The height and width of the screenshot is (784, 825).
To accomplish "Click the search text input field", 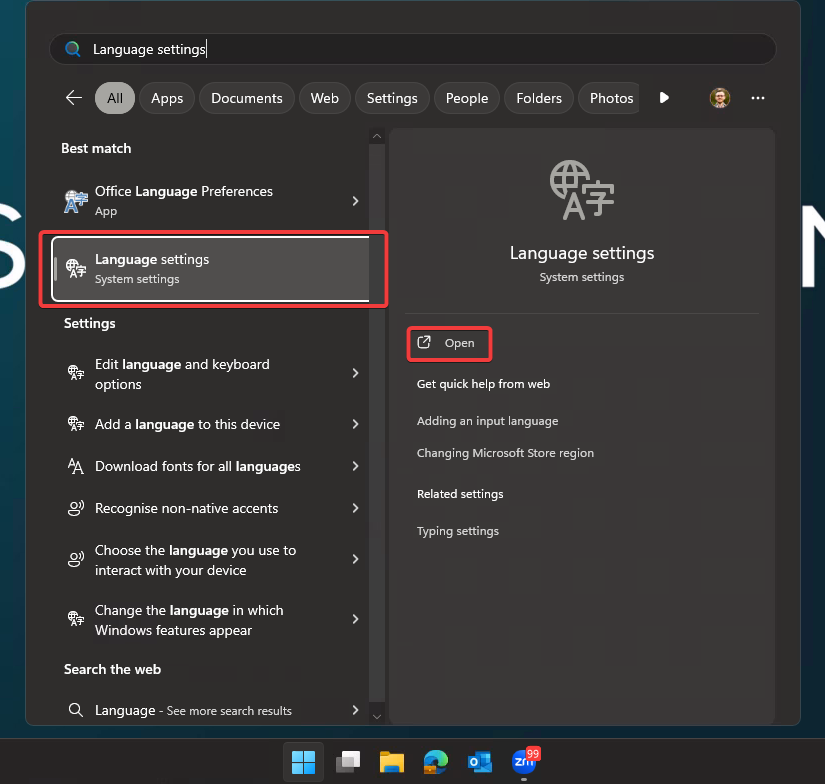I will (x=420, y=49).
